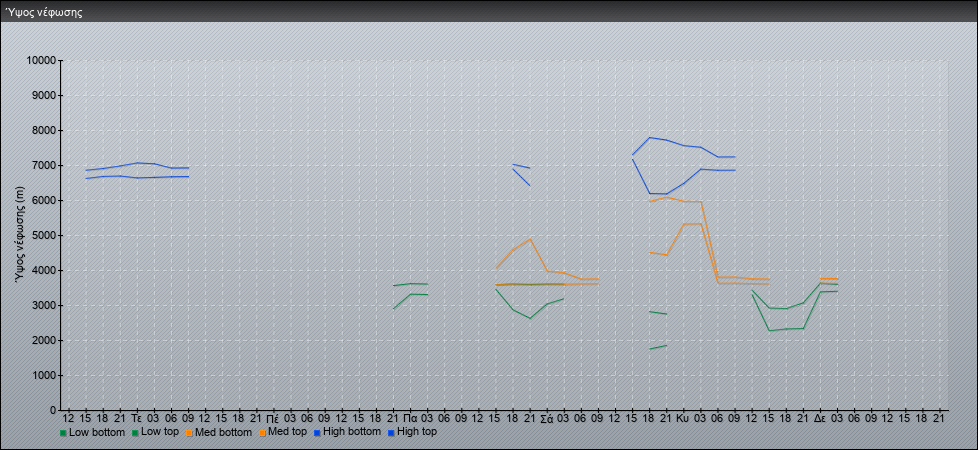
Task: Select the Σά day label on the time axis
Action: (546, 418)
